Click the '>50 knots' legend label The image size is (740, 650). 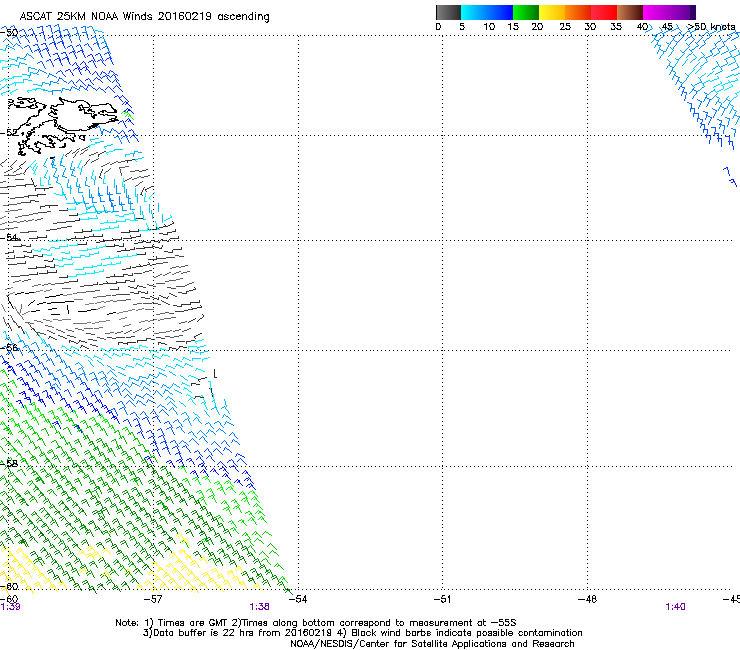[711, 27]
